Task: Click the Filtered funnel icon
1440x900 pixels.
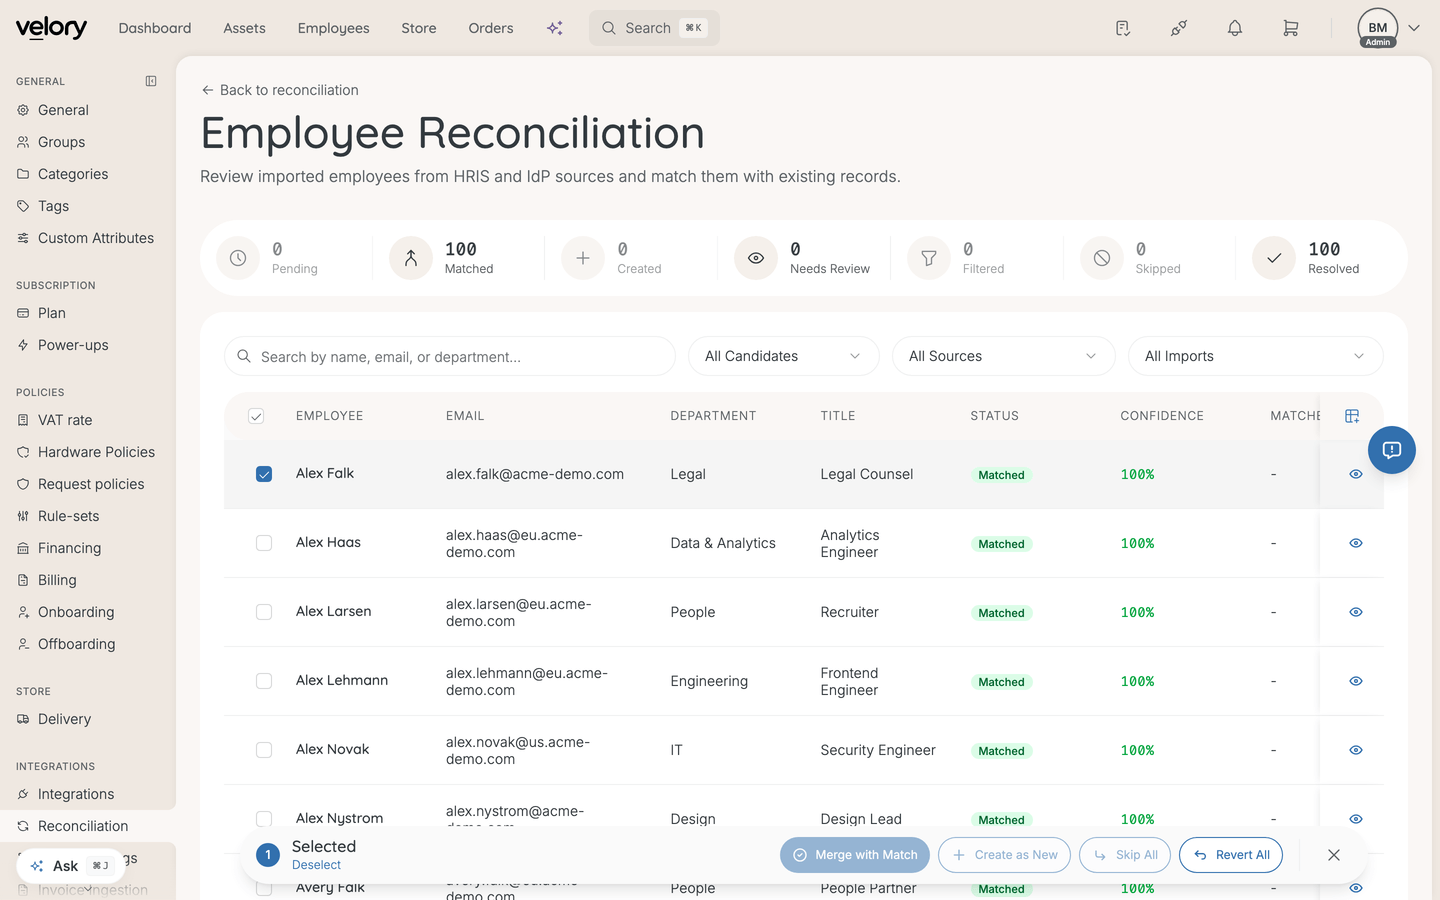Action: pos(929,258)
